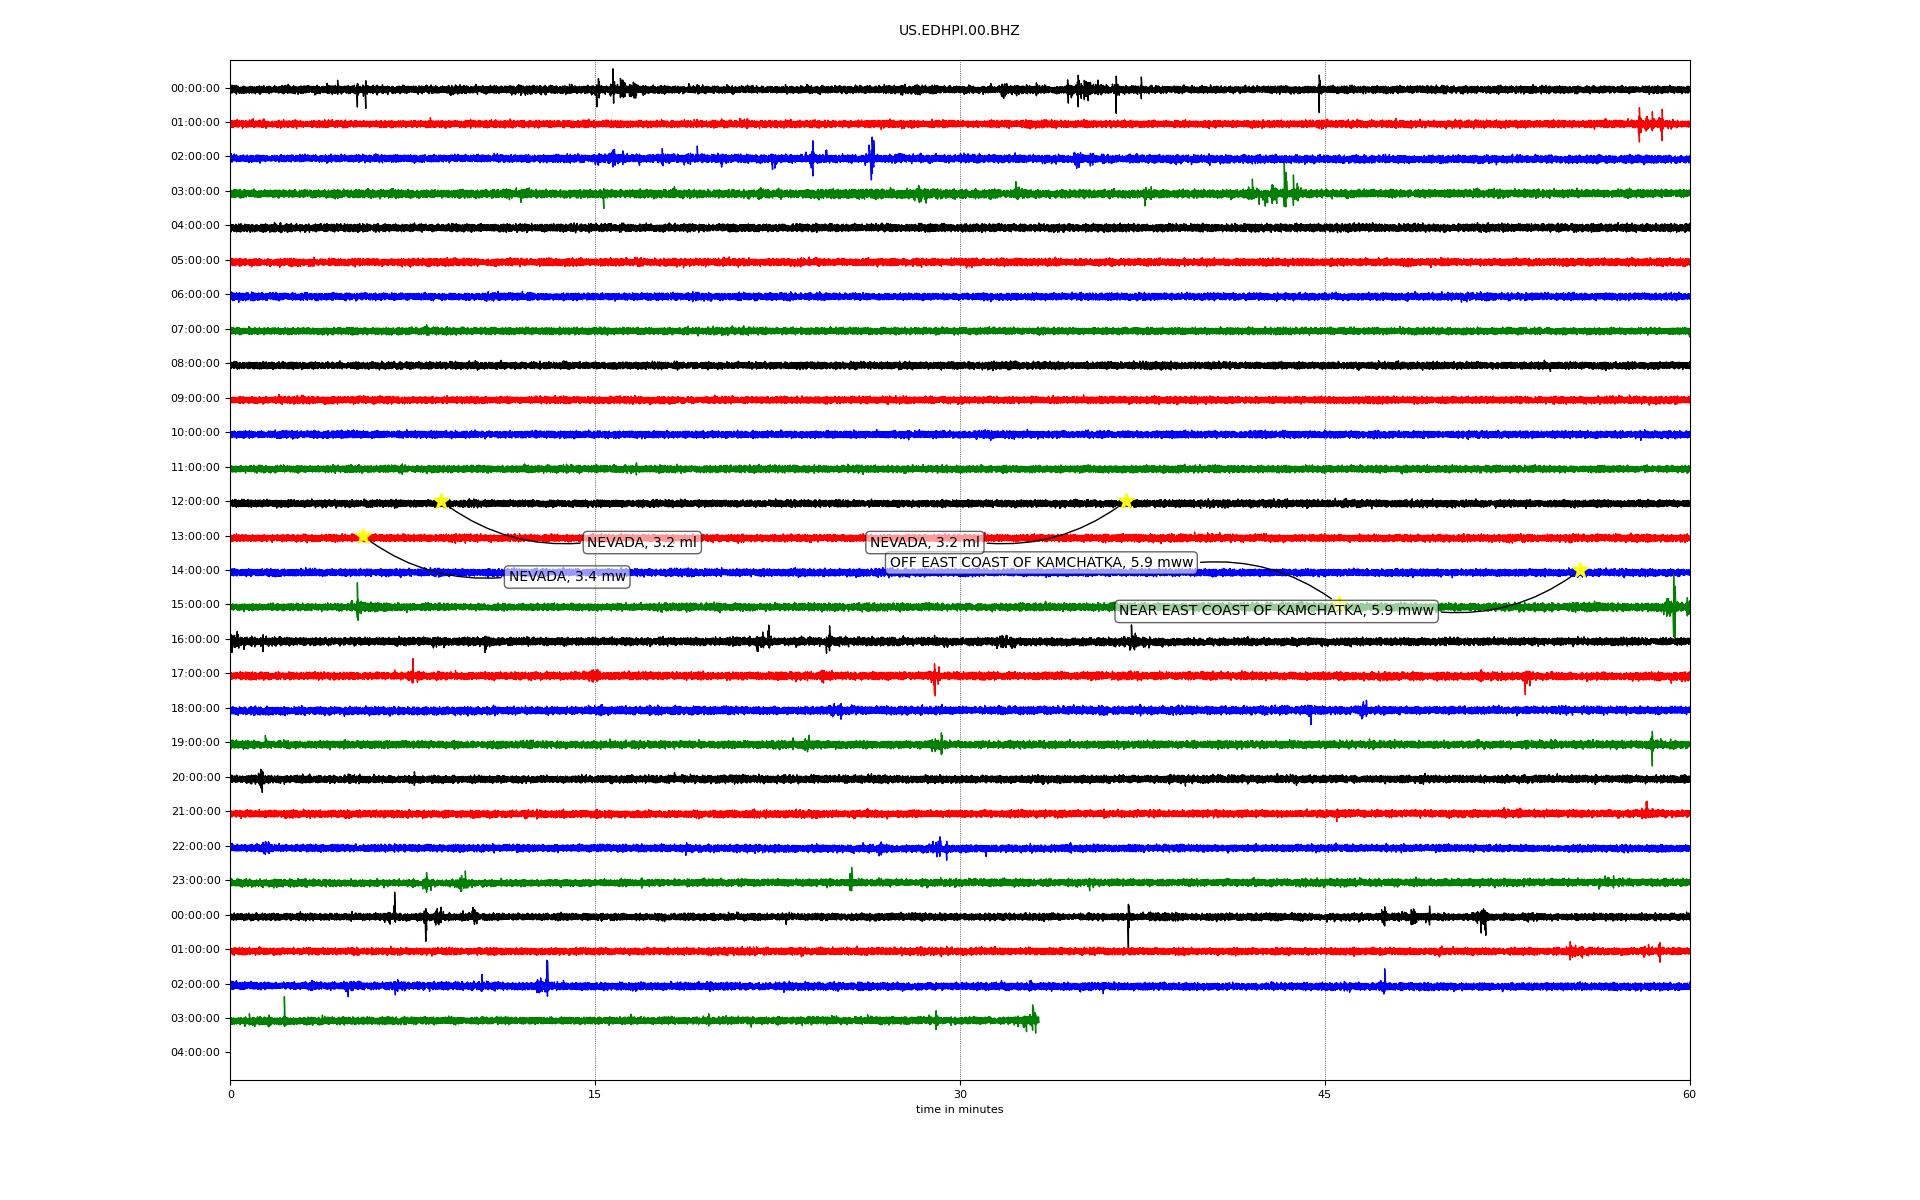
Task: Click the partly hidden star on the 15:00:00 trace
Action: (1338, 603)
